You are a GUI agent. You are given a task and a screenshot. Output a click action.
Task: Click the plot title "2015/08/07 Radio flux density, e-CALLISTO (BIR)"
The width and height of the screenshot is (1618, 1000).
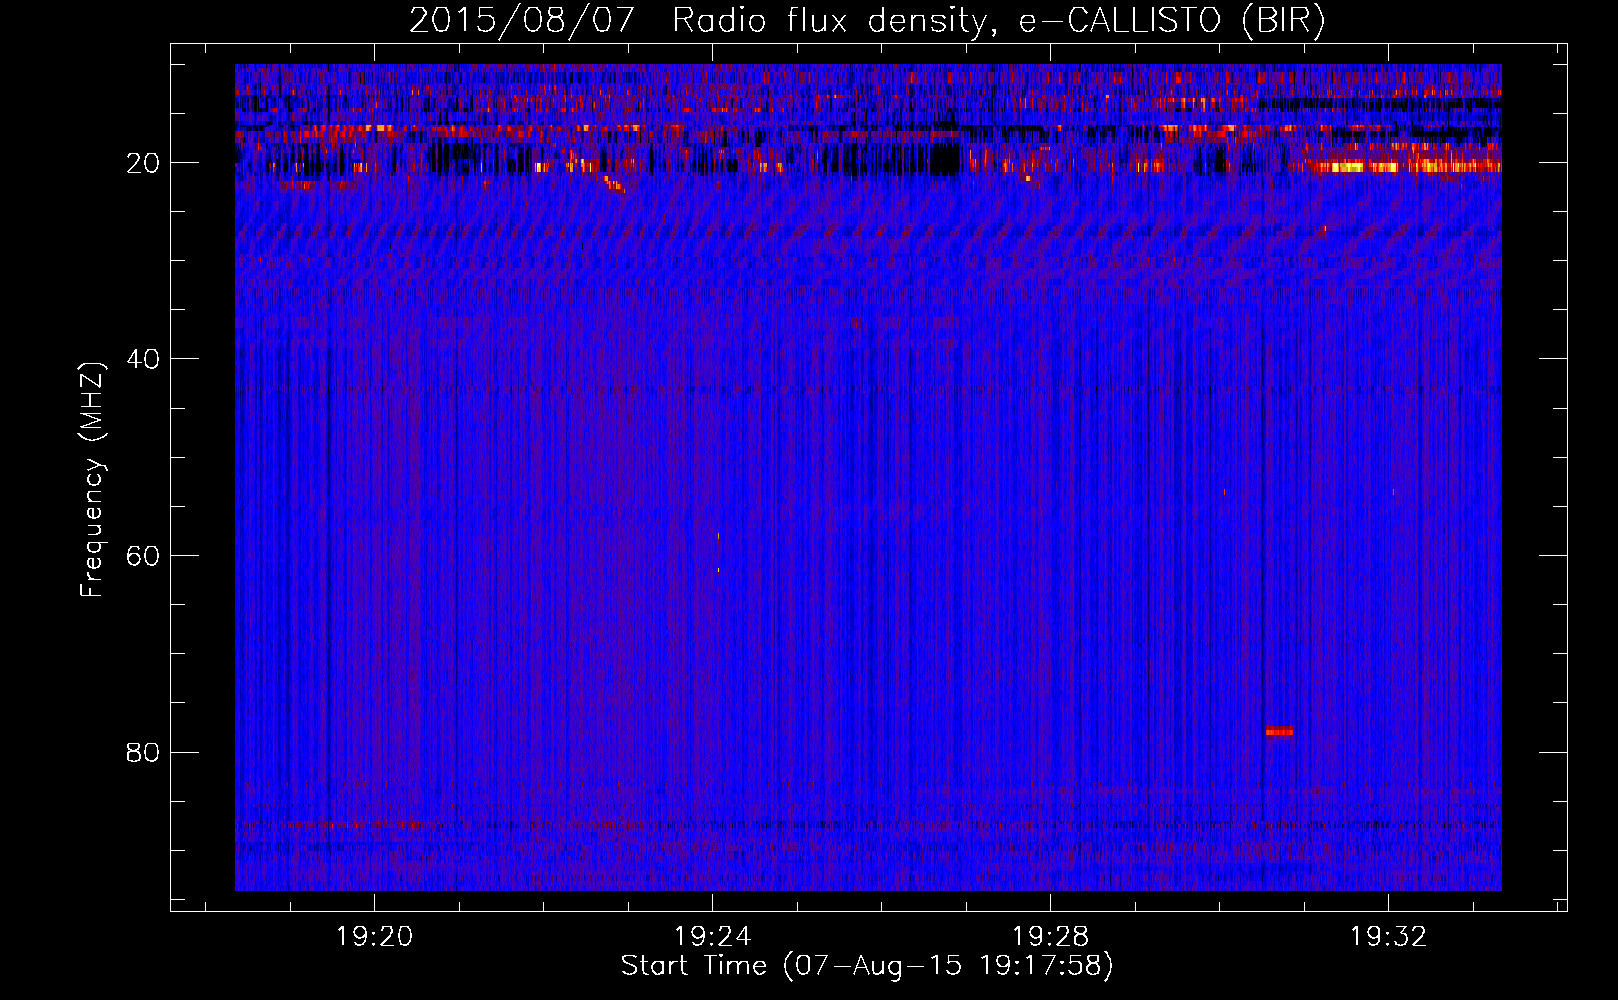click(867, 20)
